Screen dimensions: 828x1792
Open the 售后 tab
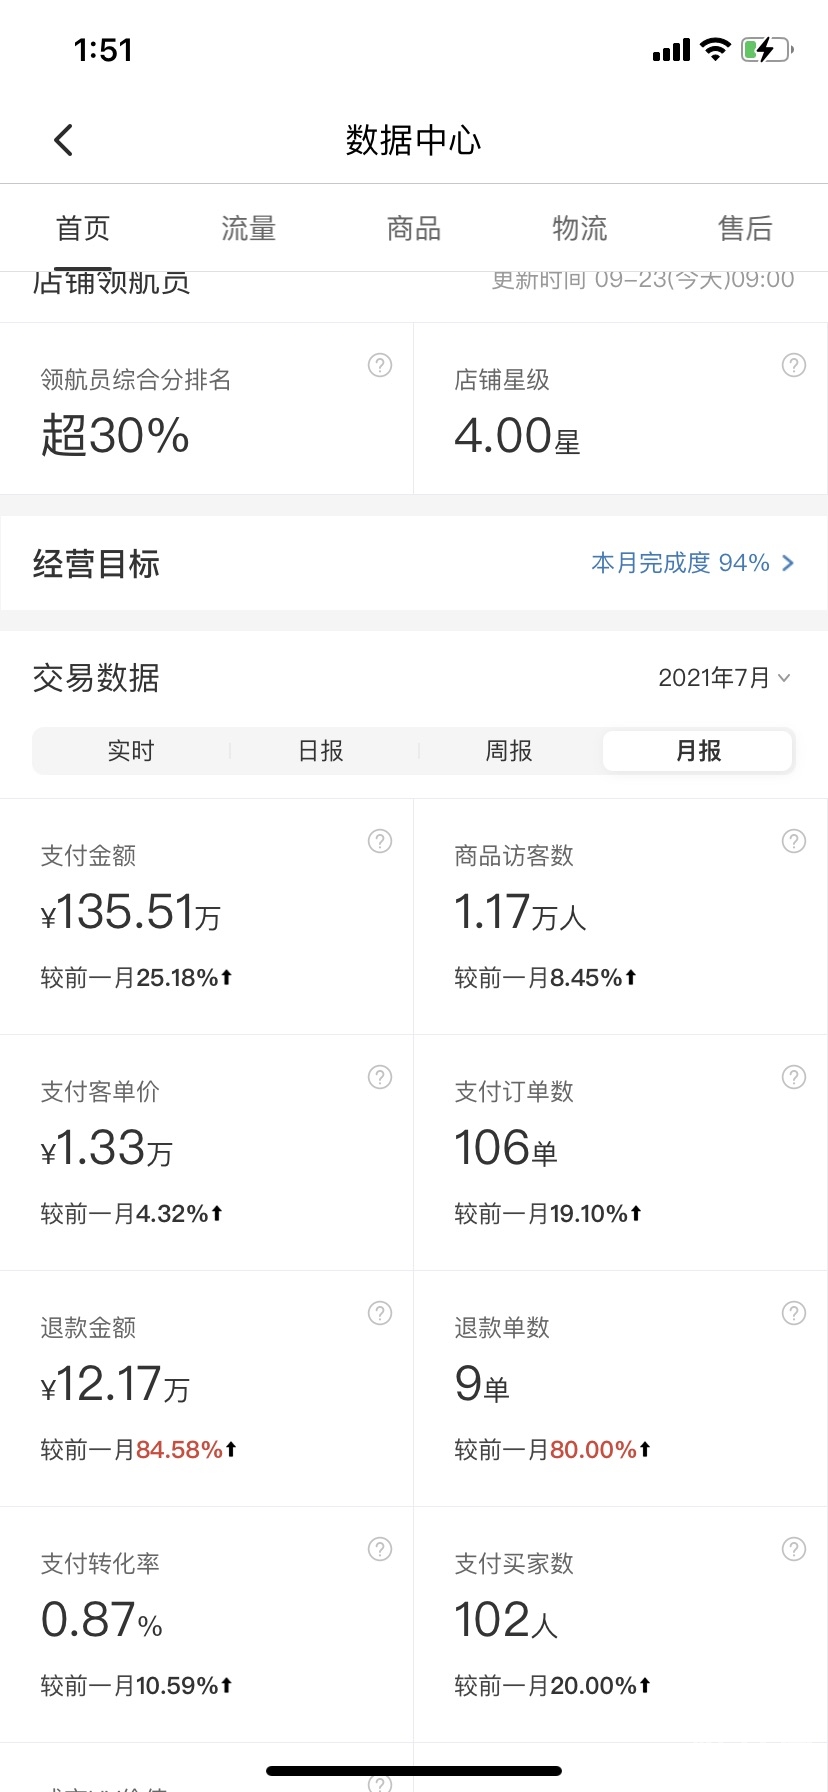[745, 229]
